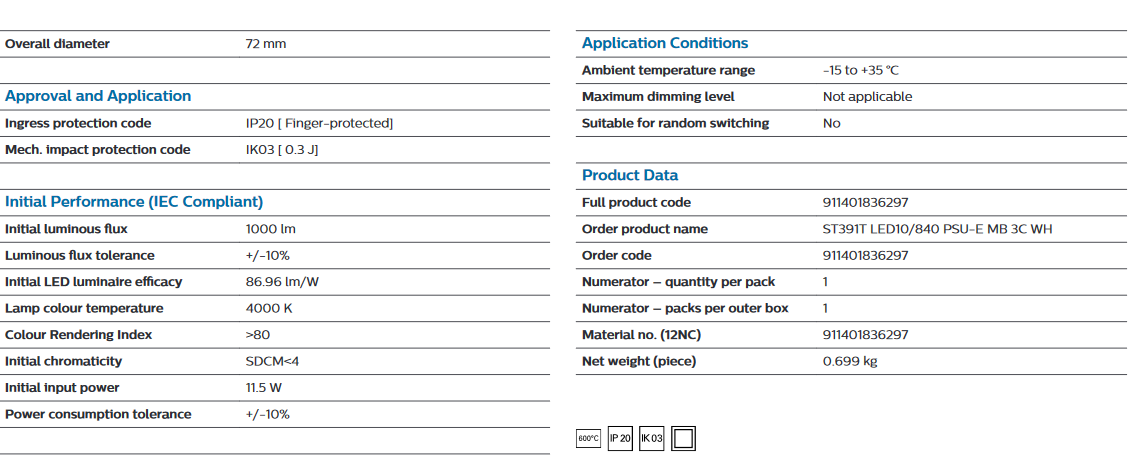This screenshot has width=1130, height=472.
Task: Click the SDCM<4 chromaticity value
Action: (x=272, y=362)
